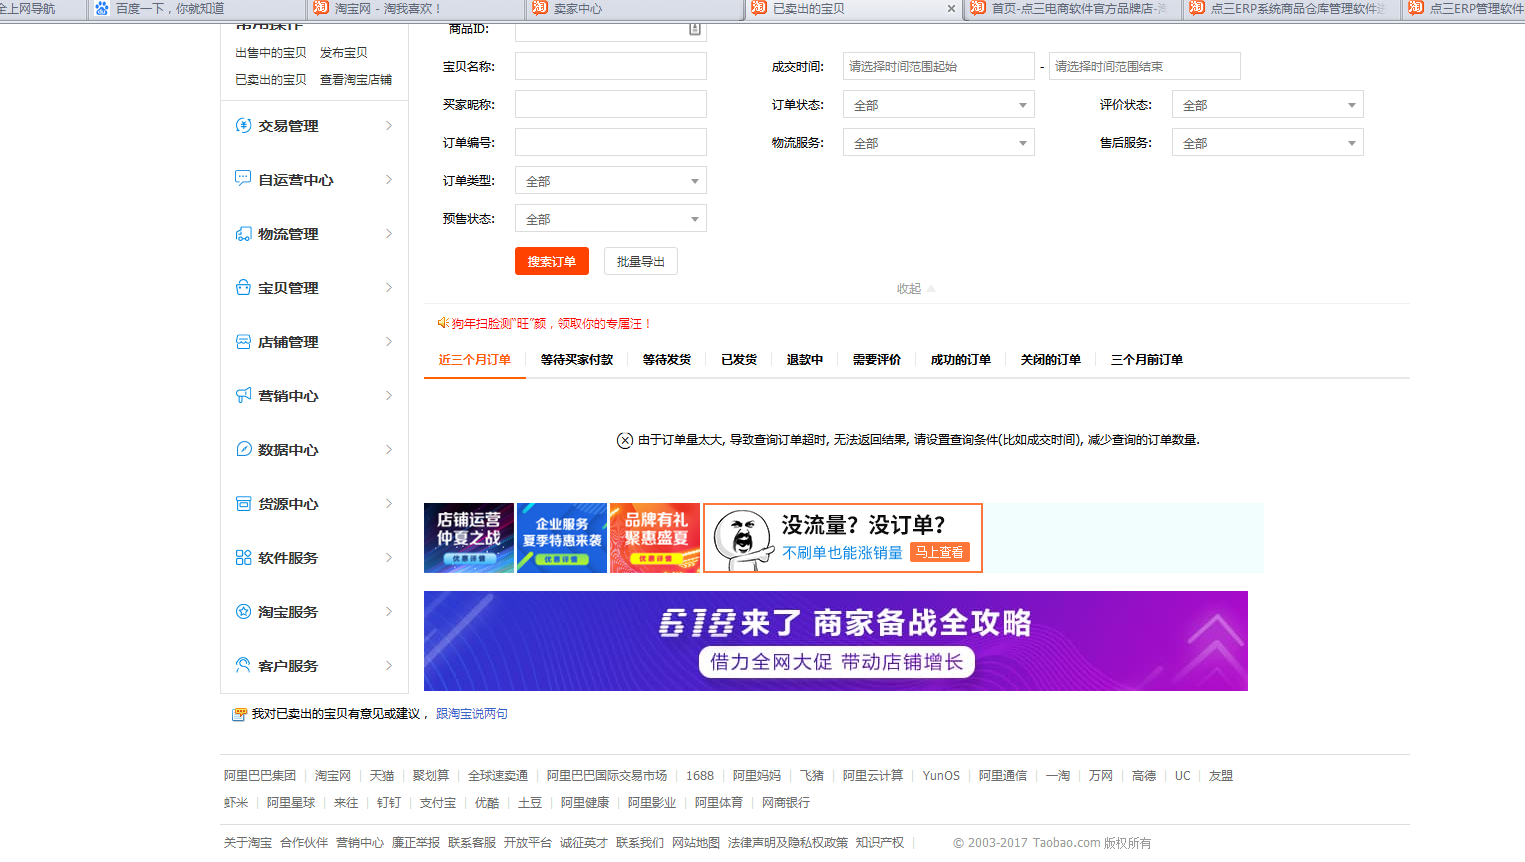The width and height of the screenshot is (1525, 862).
Task: Click the 自运营中心 chat icon
Action: coord(243,178)
